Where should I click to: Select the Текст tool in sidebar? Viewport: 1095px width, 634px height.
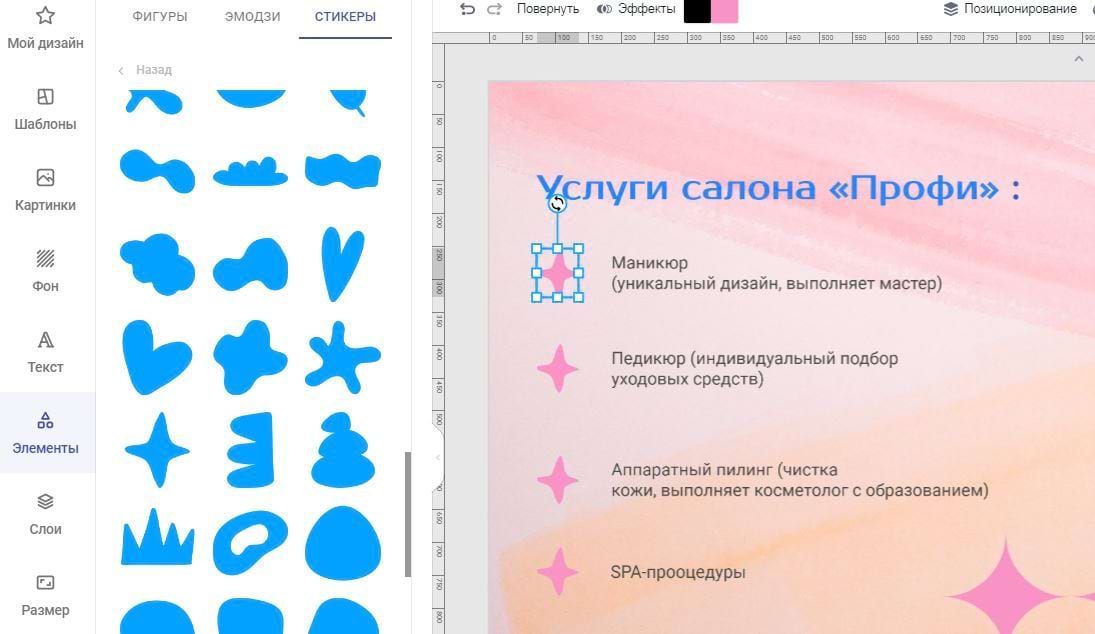(x=45, y=352)
